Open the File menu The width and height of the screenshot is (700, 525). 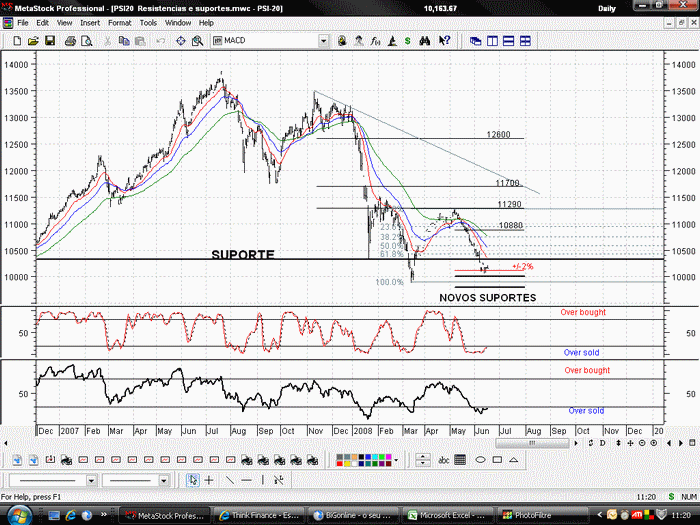coord(23,23)
